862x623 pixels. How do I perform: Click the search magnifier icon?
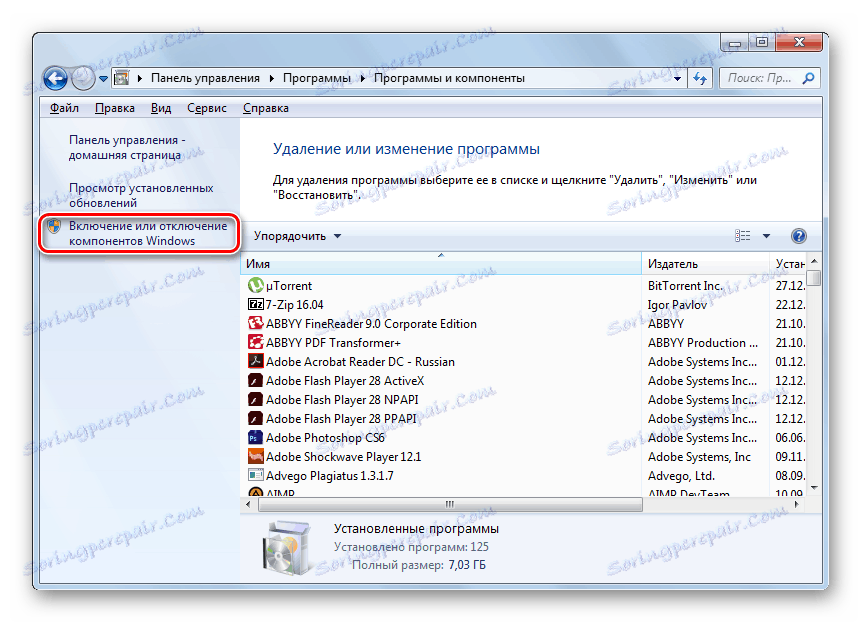(808, 78)
